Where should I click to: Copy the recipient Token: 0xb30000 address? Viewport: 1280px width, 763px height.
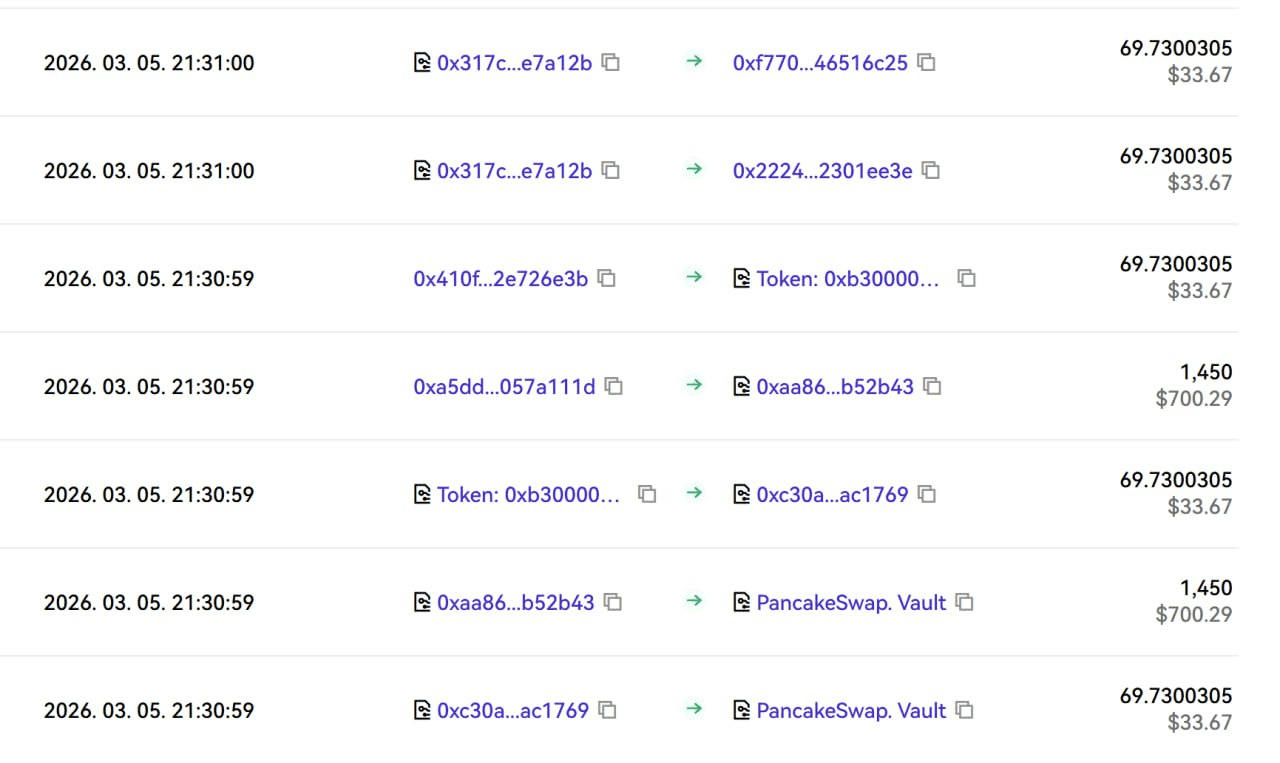(x=966, y=279)
